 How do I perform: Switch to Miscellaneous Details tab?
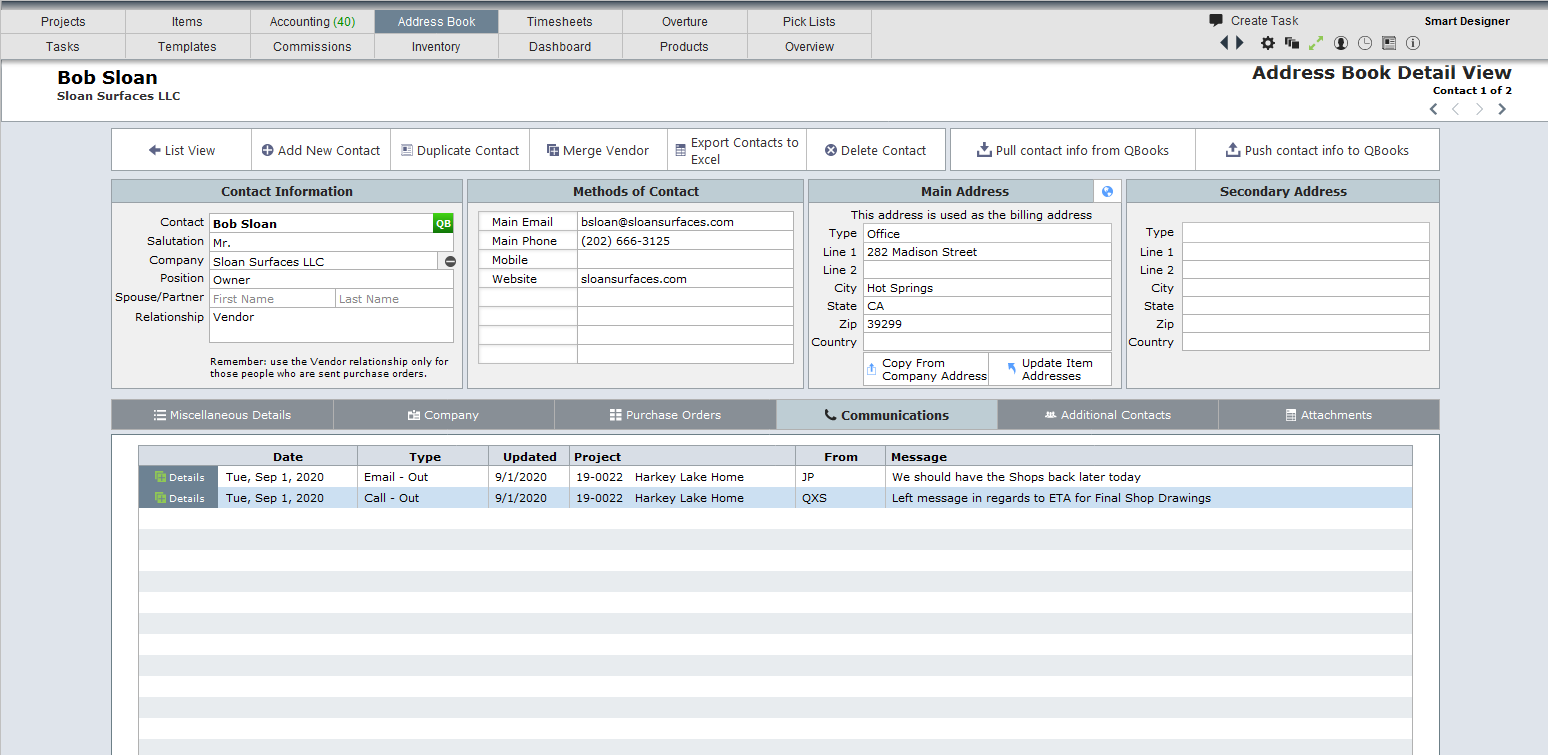coord(222,415)
